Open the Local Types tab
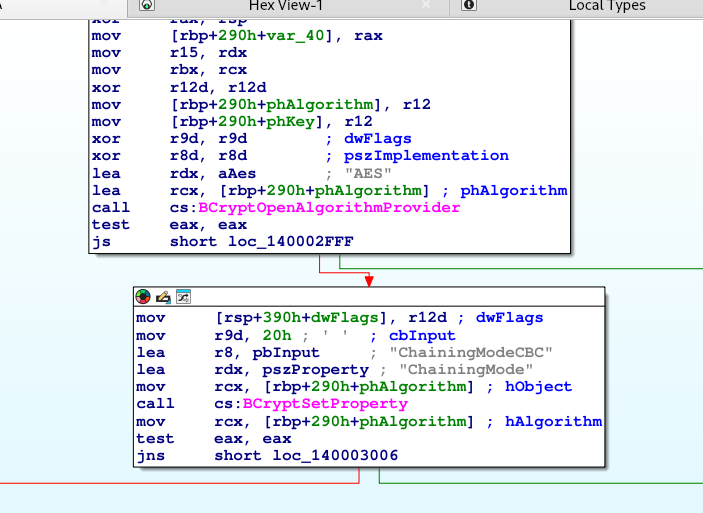This screenshot has height=513, width=703. (607, 6)
